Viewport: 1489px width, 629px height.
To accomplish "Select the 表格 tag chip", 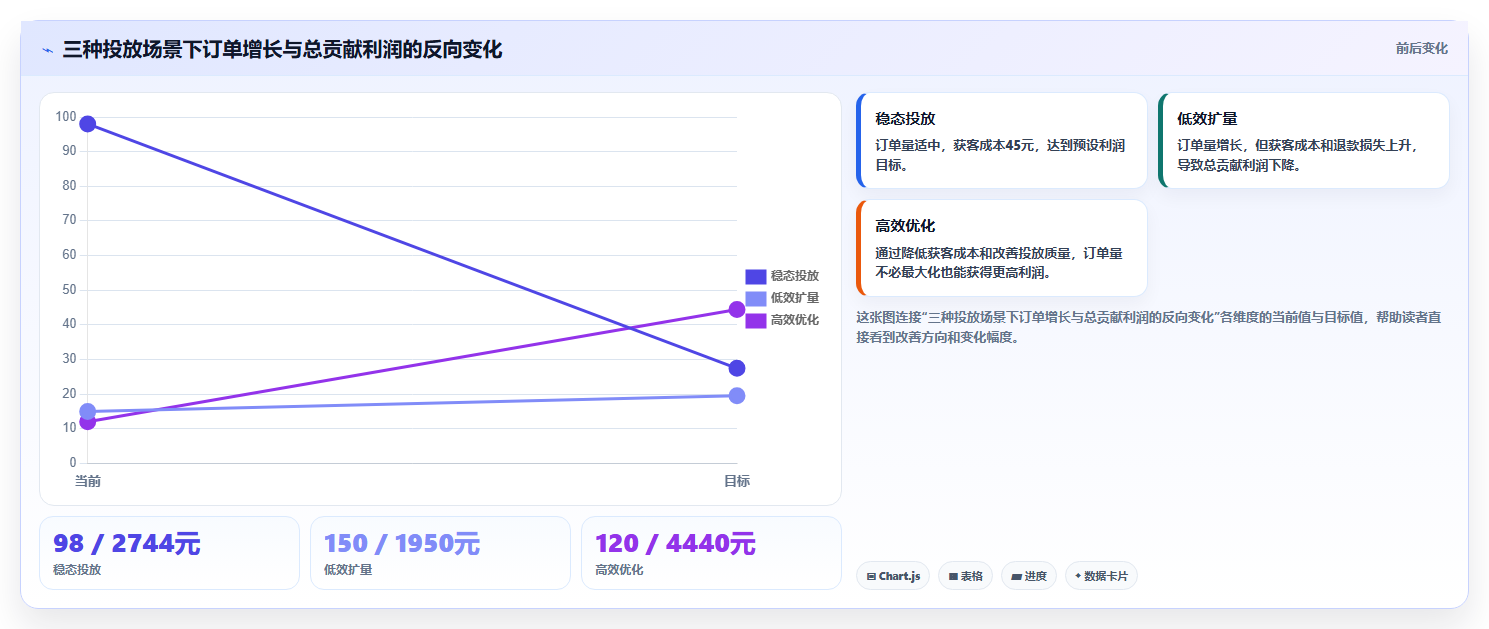I will (x=965, y=576).
